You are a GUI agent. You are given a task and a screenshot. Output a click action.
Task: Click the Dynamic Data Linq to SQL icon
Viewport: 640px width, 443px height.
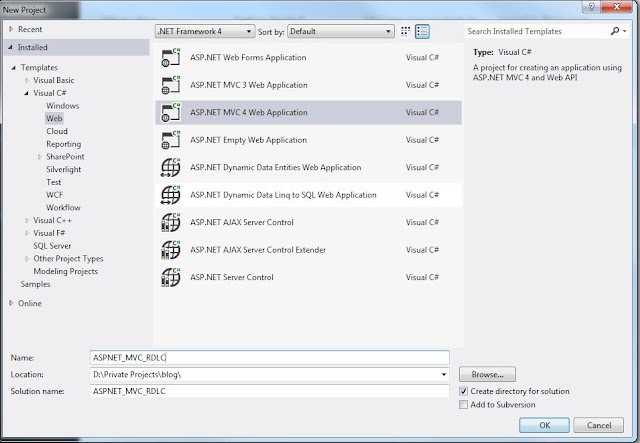pyautogui.click(x=171, y=195)
